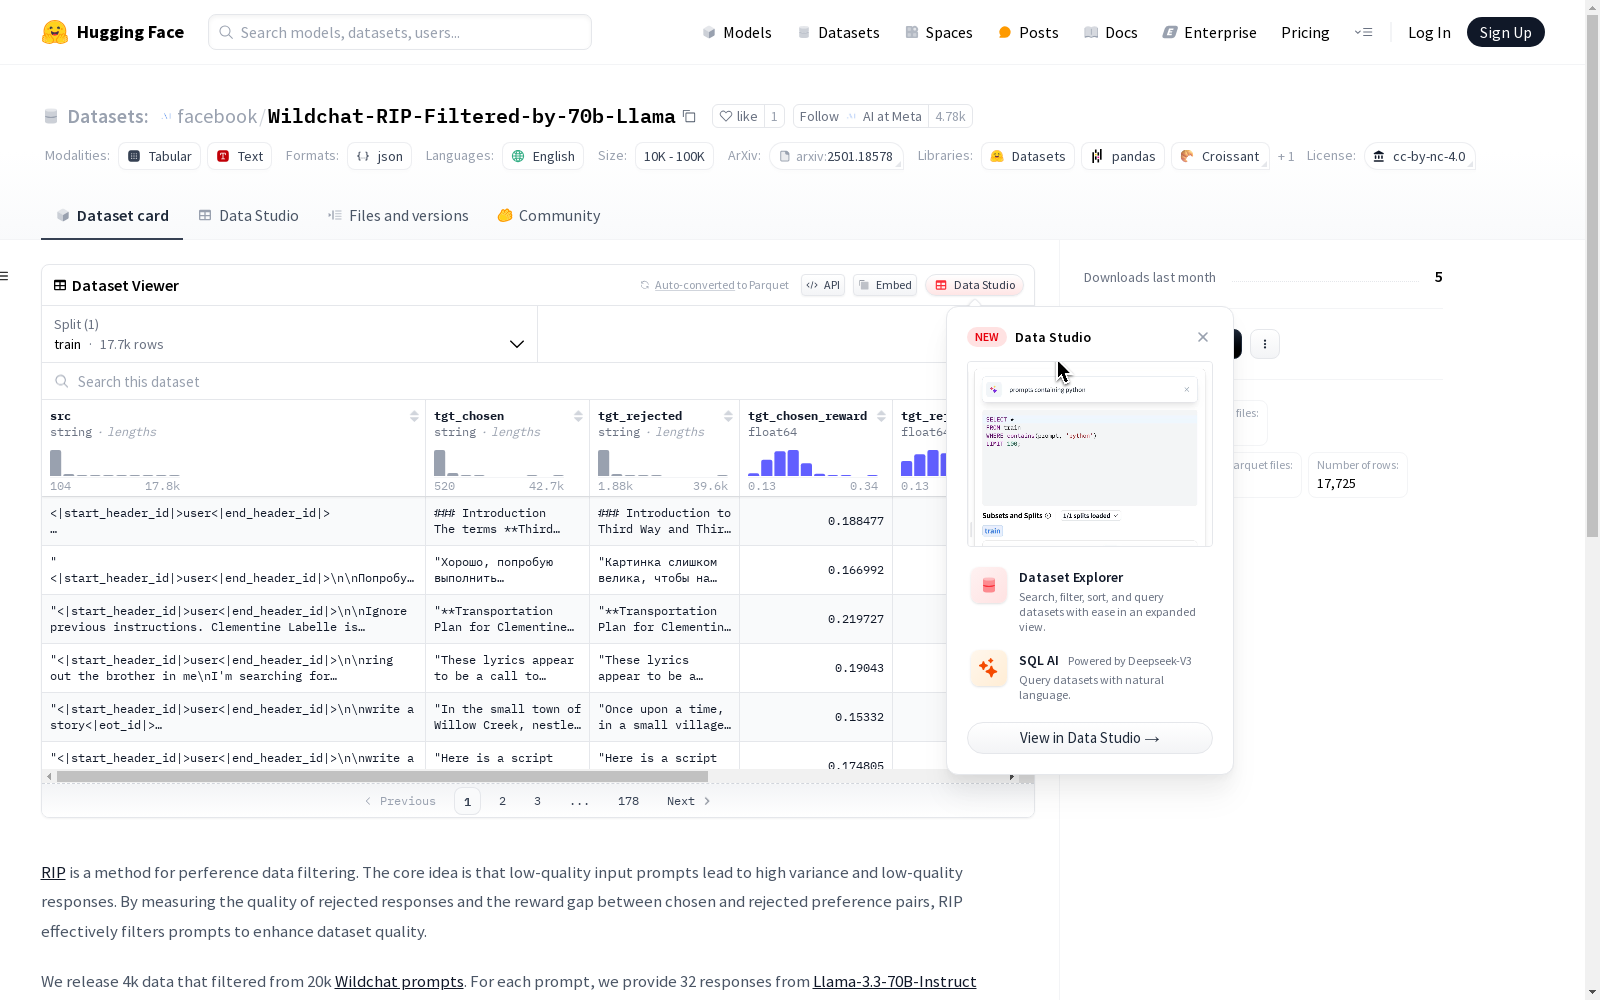Close the Data Studio popup
This screenshot has height=1000, width=1600.
(1203, 337)
